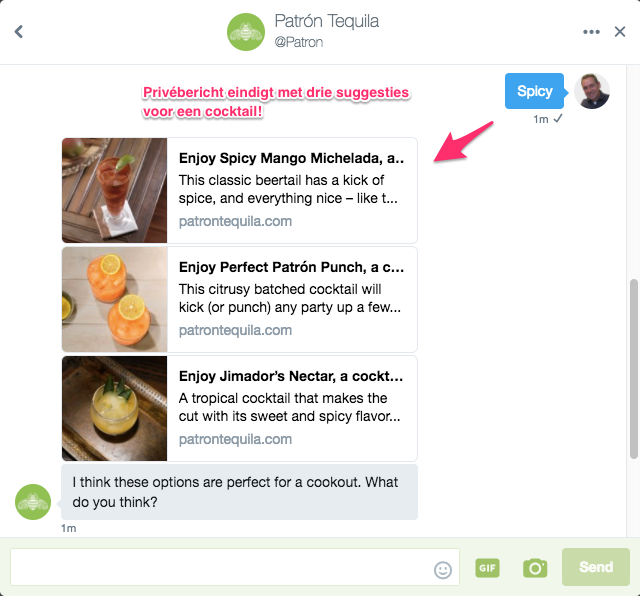Viewport: 640px width, 596px height.
Task: Click the Jimador's Nectar drink thumbnail
Action: coord(114,408)
